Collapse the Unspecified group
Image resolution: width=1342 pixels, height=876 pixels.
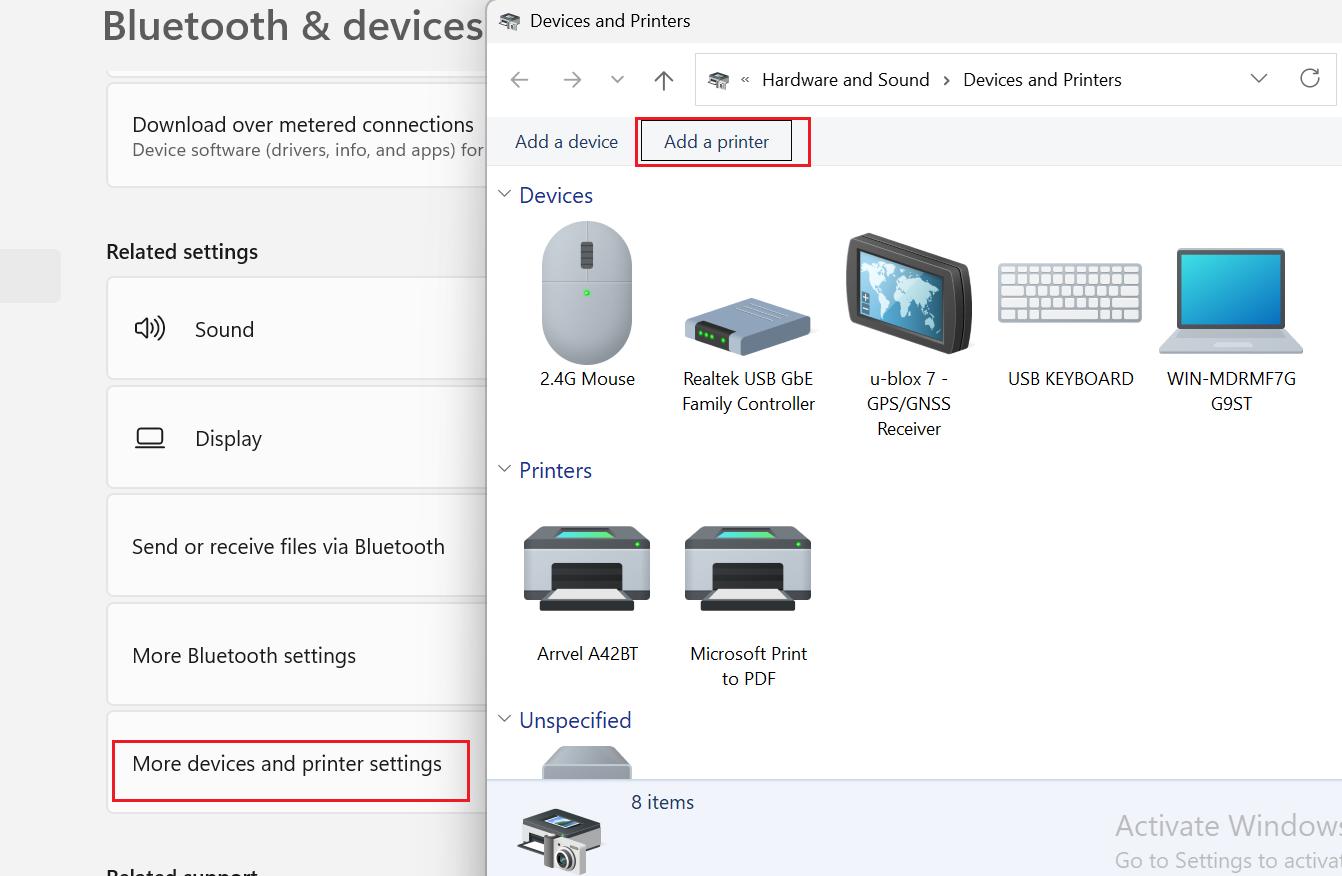coord(505,719)
